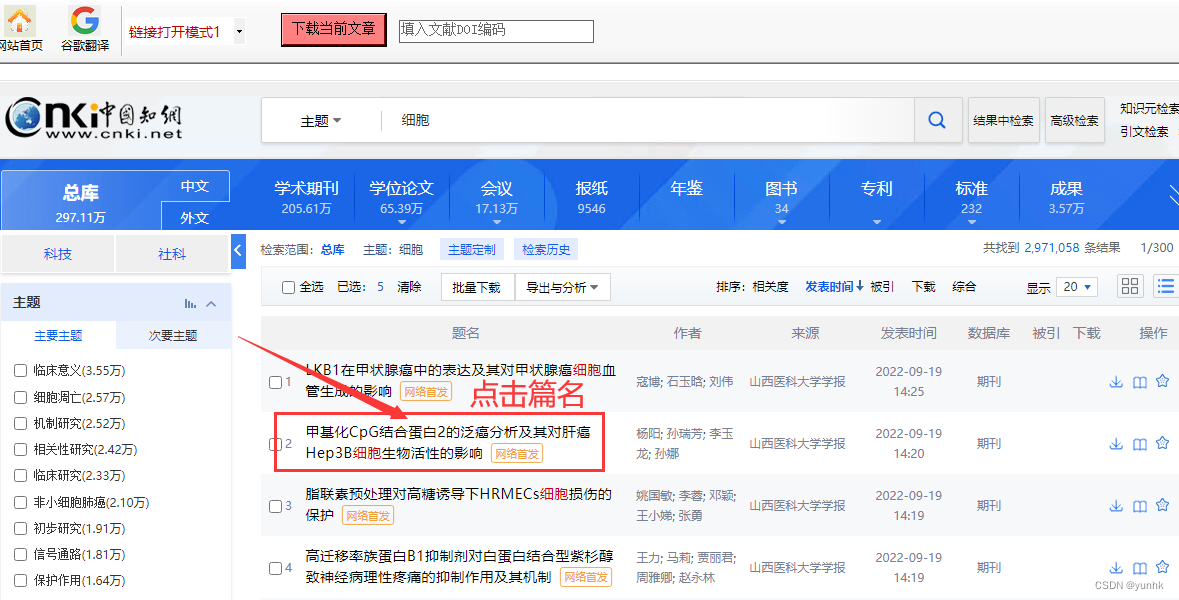Click the CNKI logo
The width and height of the screenshot is (1179, 600).
pyautogui.click(x=94, y=120)
